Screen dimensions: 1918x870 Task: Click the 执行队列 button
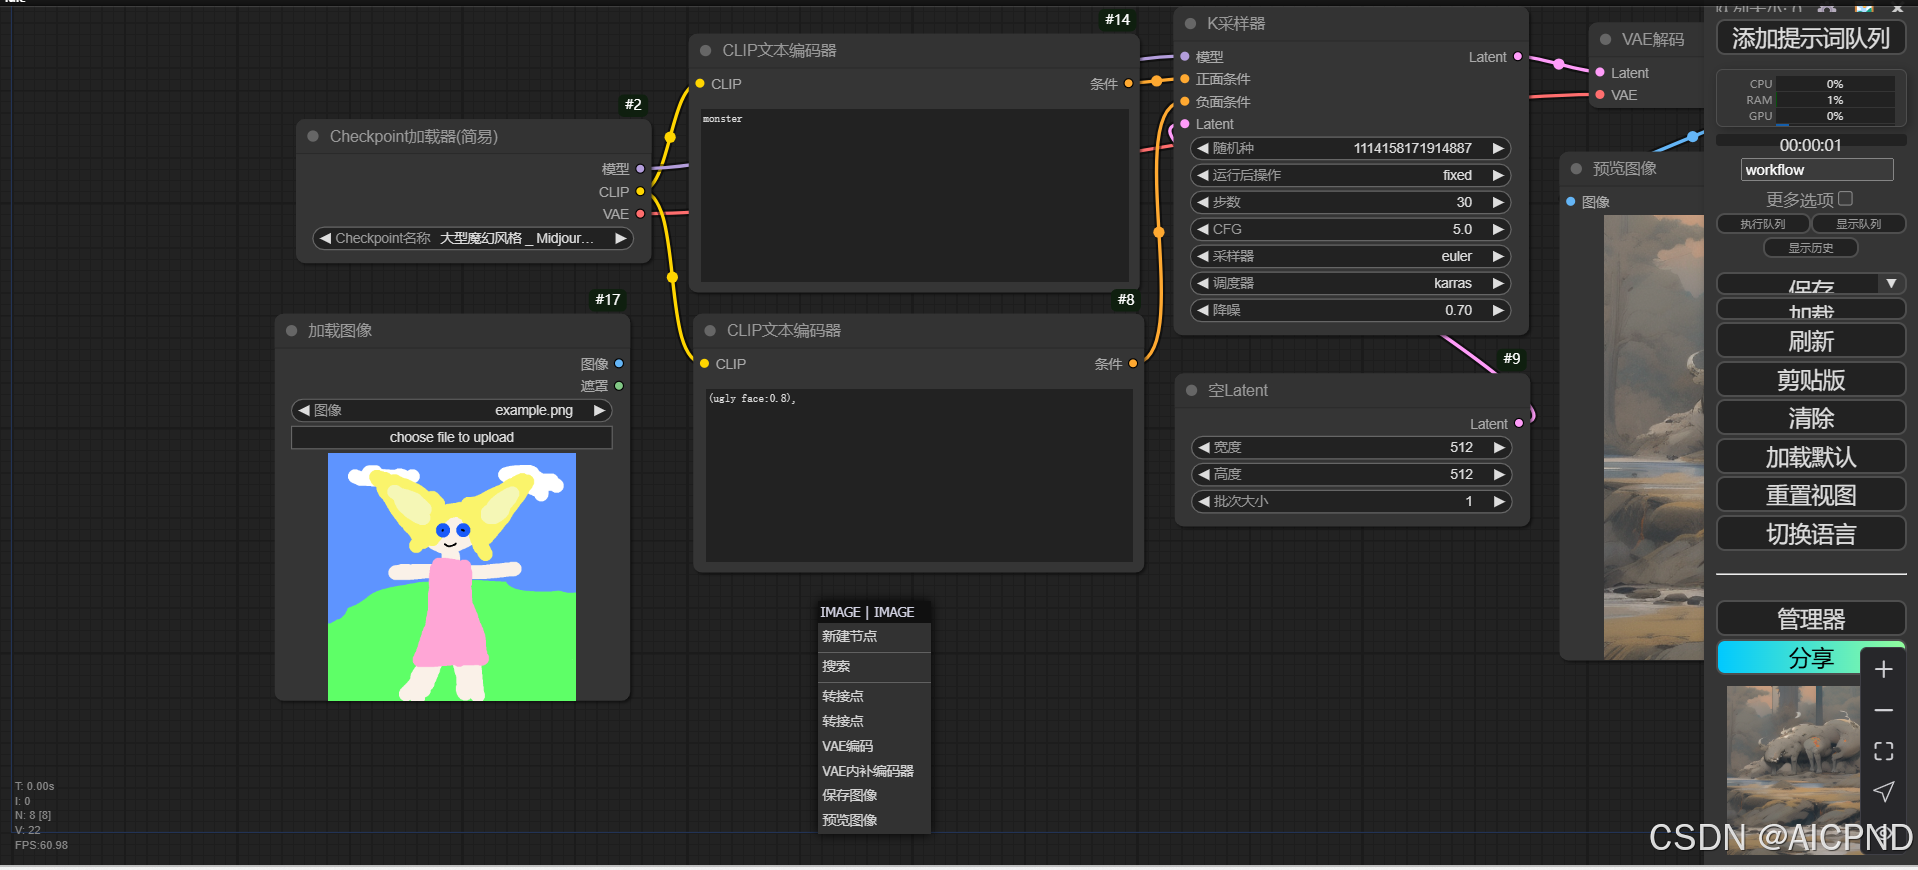pyautogui.click(x=1762, y=224)
